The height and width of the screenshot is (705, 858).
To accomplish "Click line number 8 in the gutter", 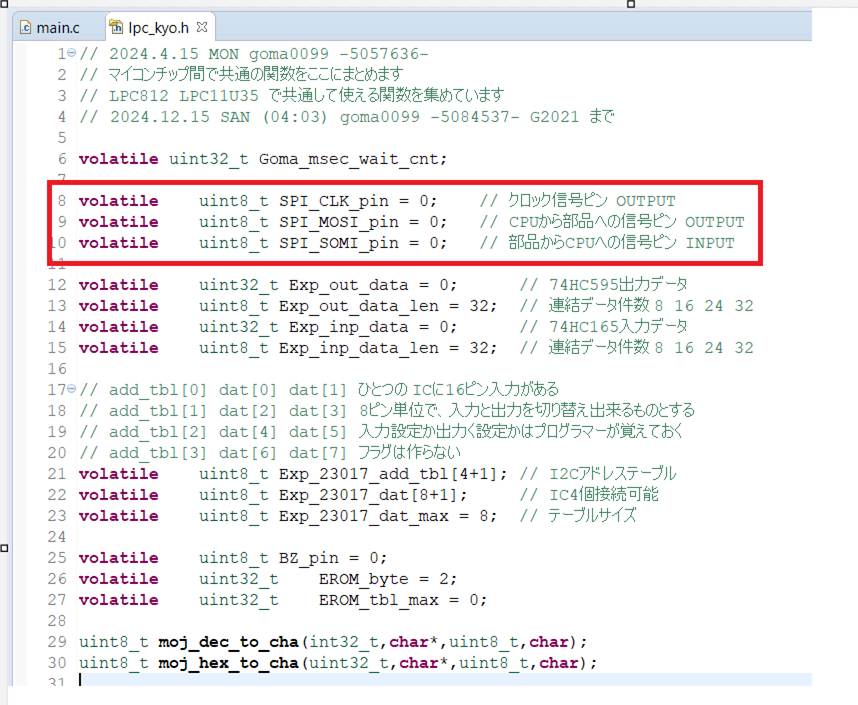I will point(61,200).
